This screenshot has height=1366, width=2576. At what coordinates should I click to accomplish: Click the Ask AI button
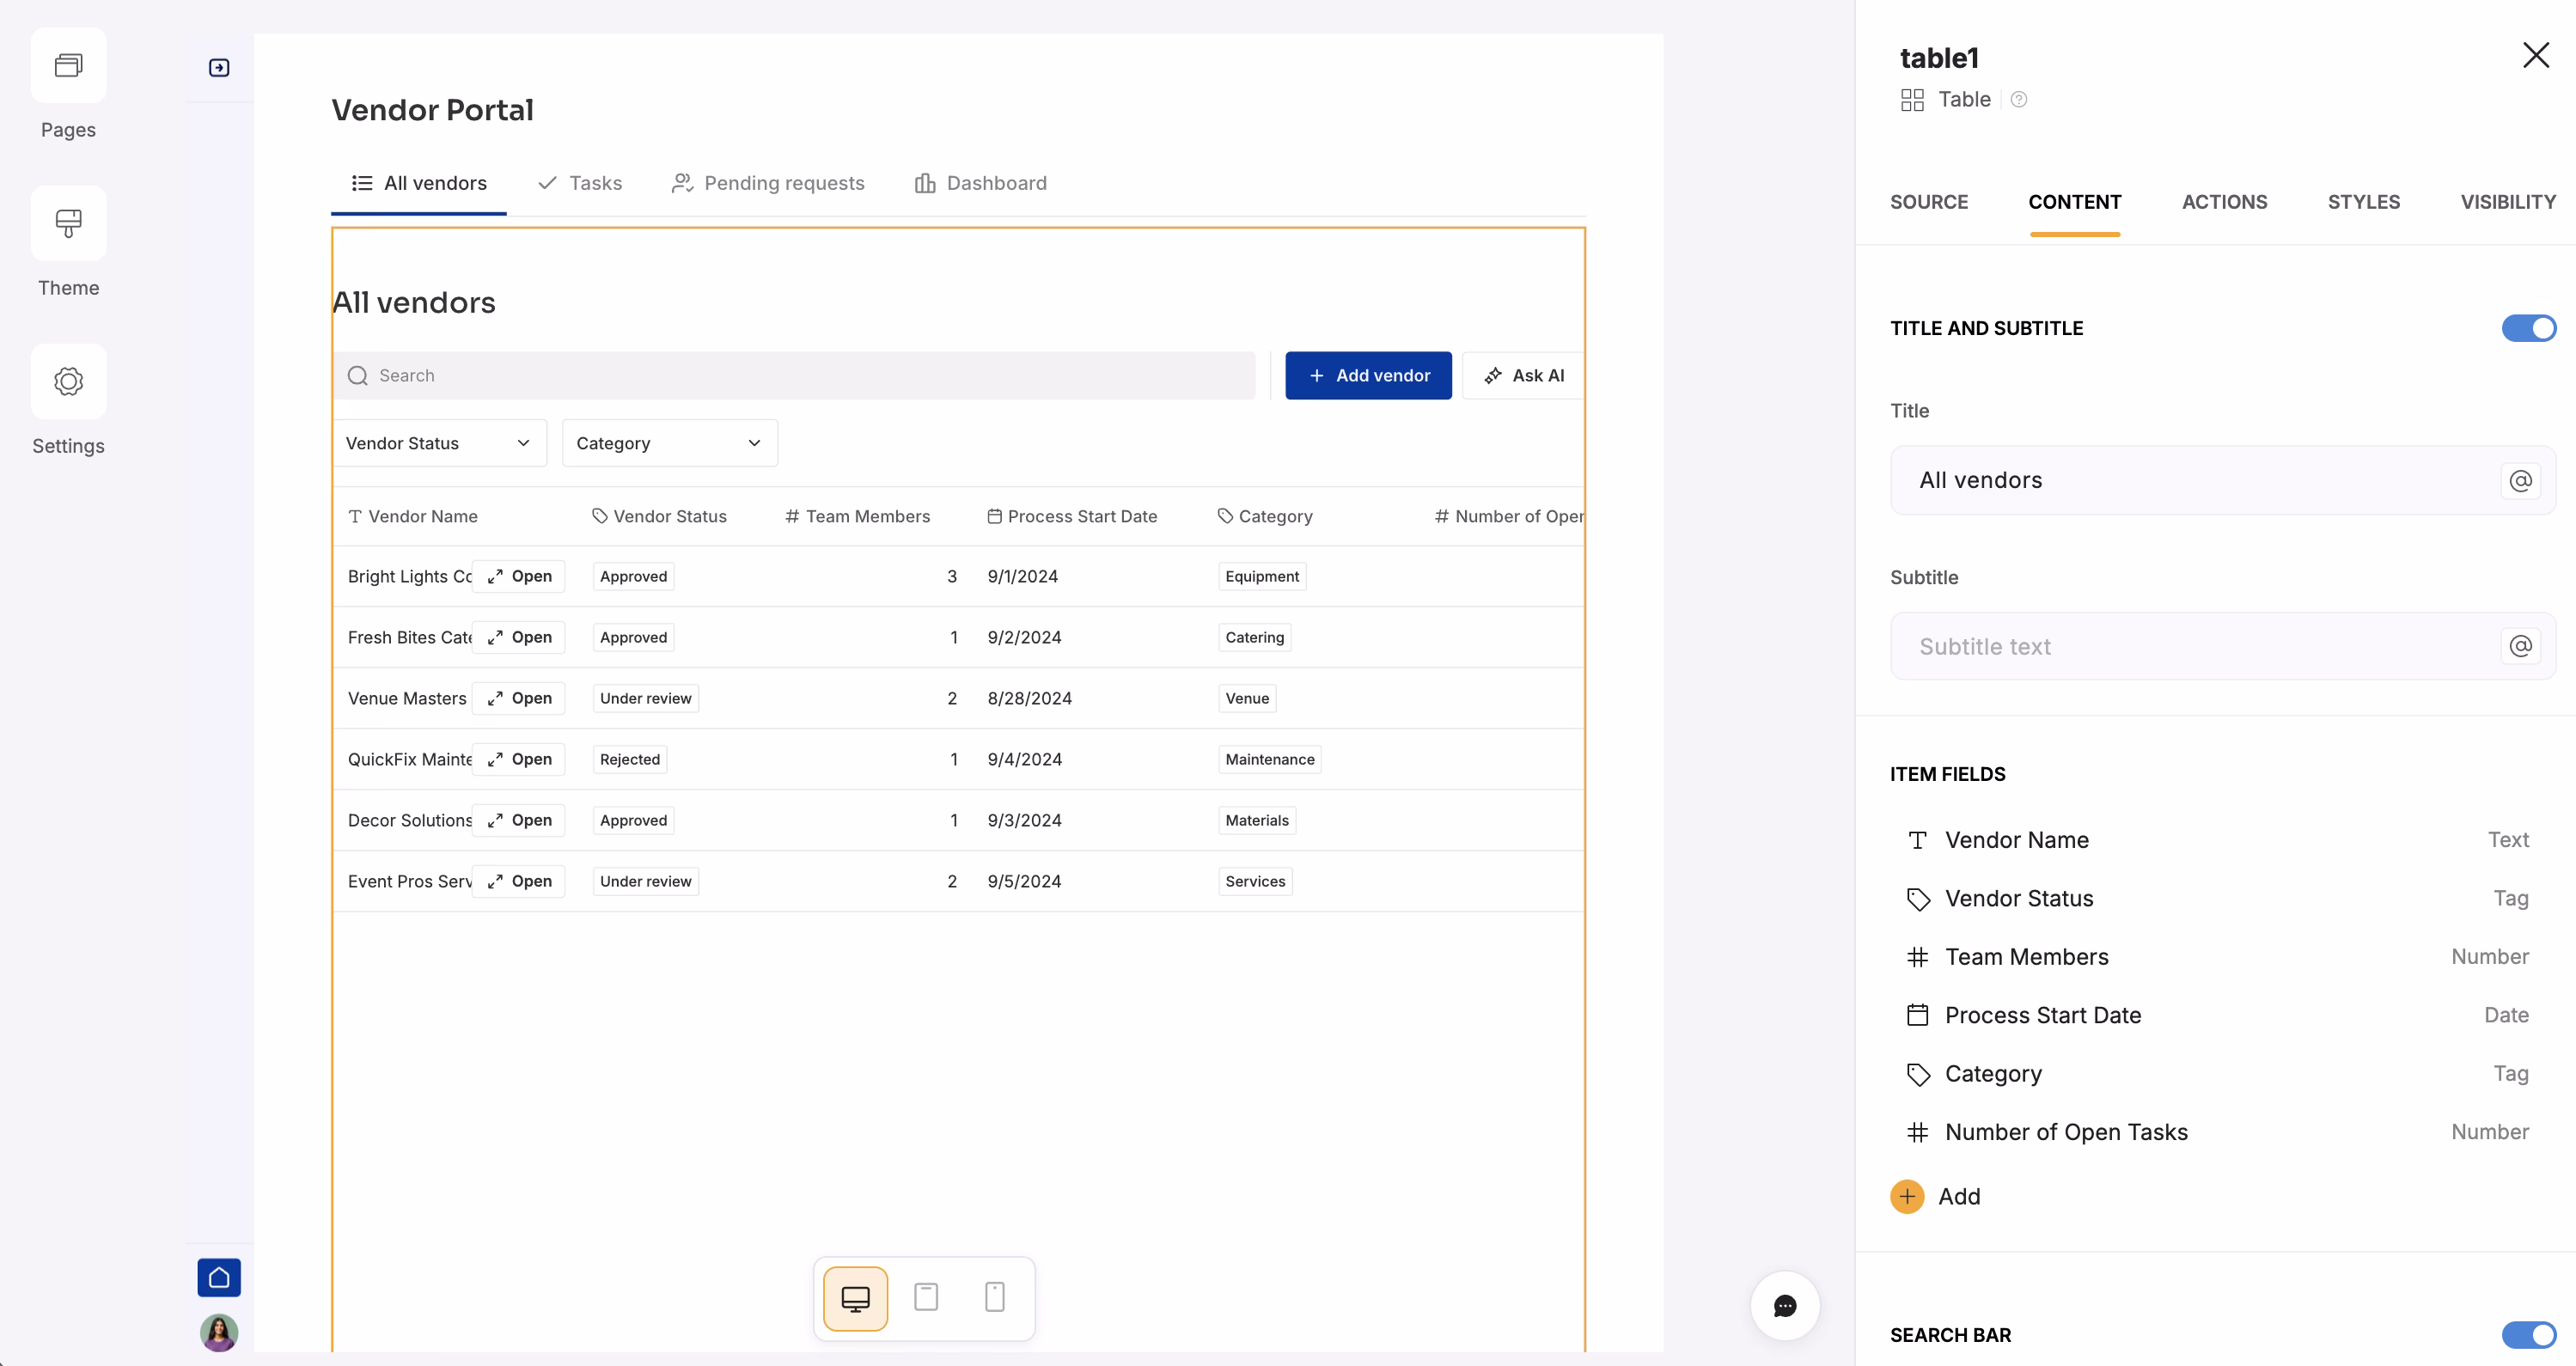point(1523,375)
